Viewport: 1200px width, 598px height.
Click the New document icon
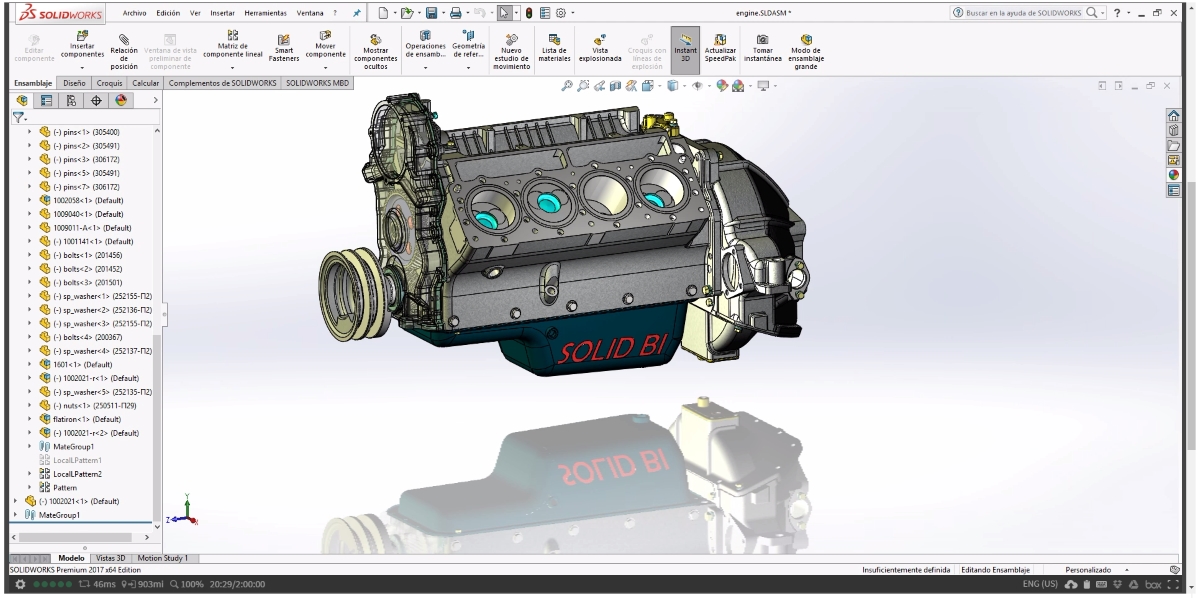pyautogui.click(x=385, y=13)
